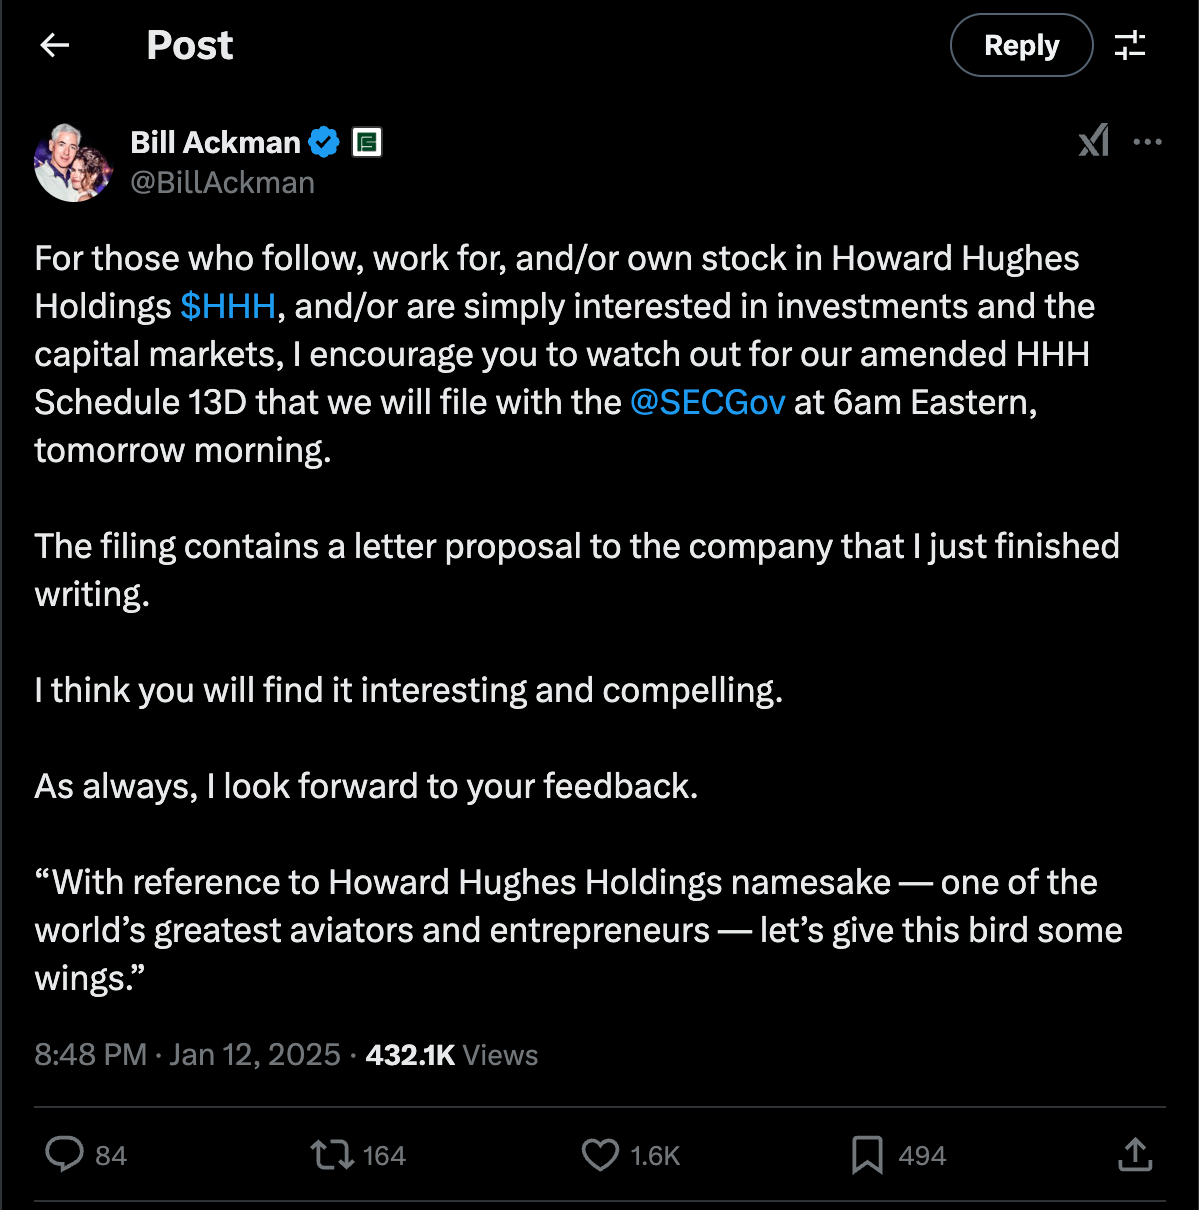Reply using the comment bubble icon
Screen dimensions: 1199x1210
(64, 1155)
